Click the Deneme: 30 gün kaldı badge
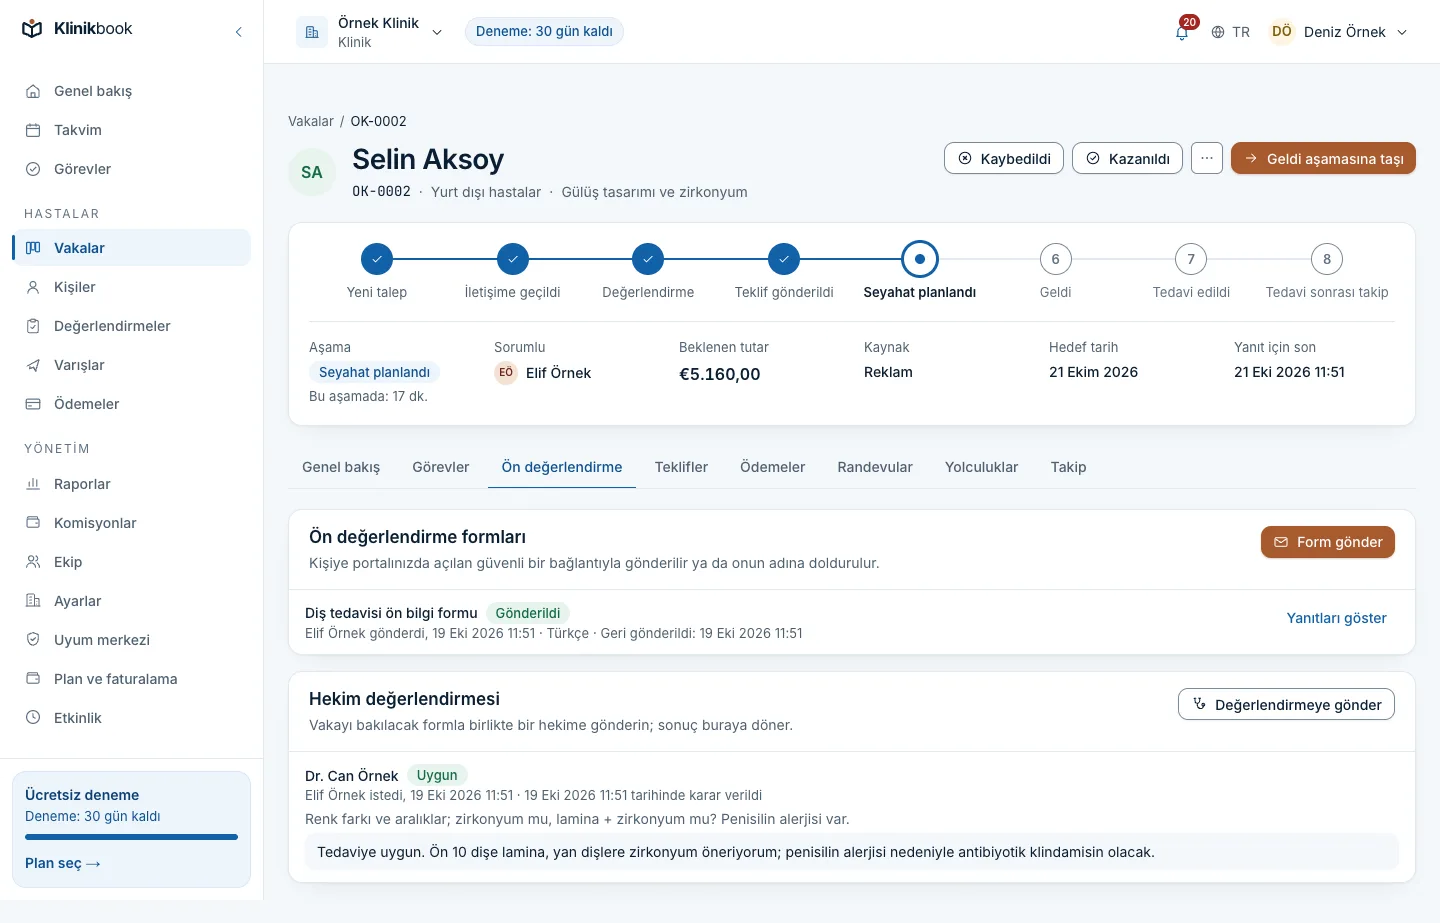This screenshot has width=1440, height=923. (x=544, y=32)
